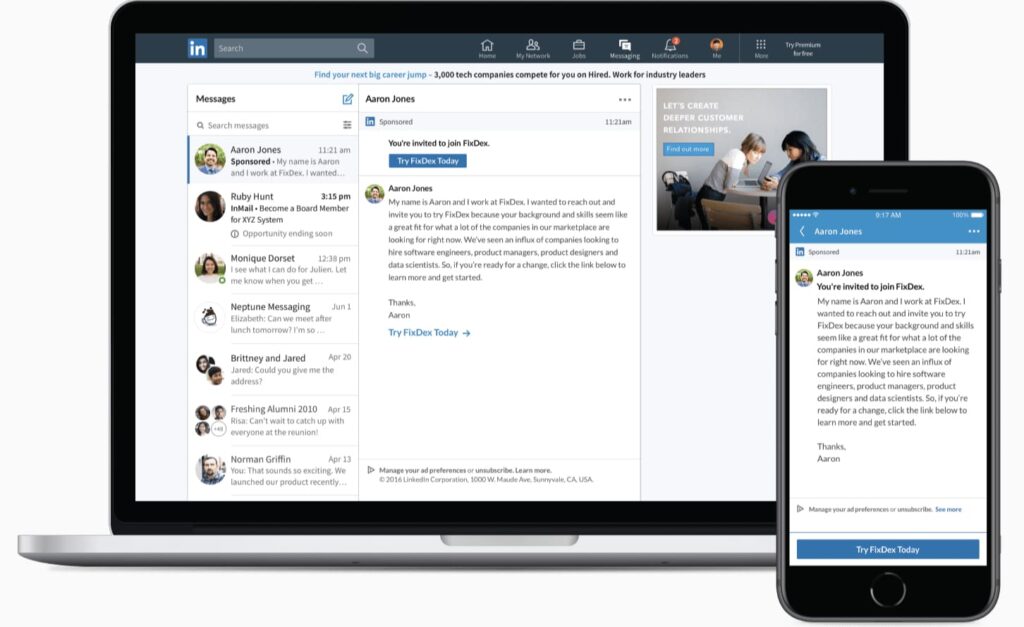
Task: Open the three-dot menu in desktop conversation header
Action: [x=625, y=100]
